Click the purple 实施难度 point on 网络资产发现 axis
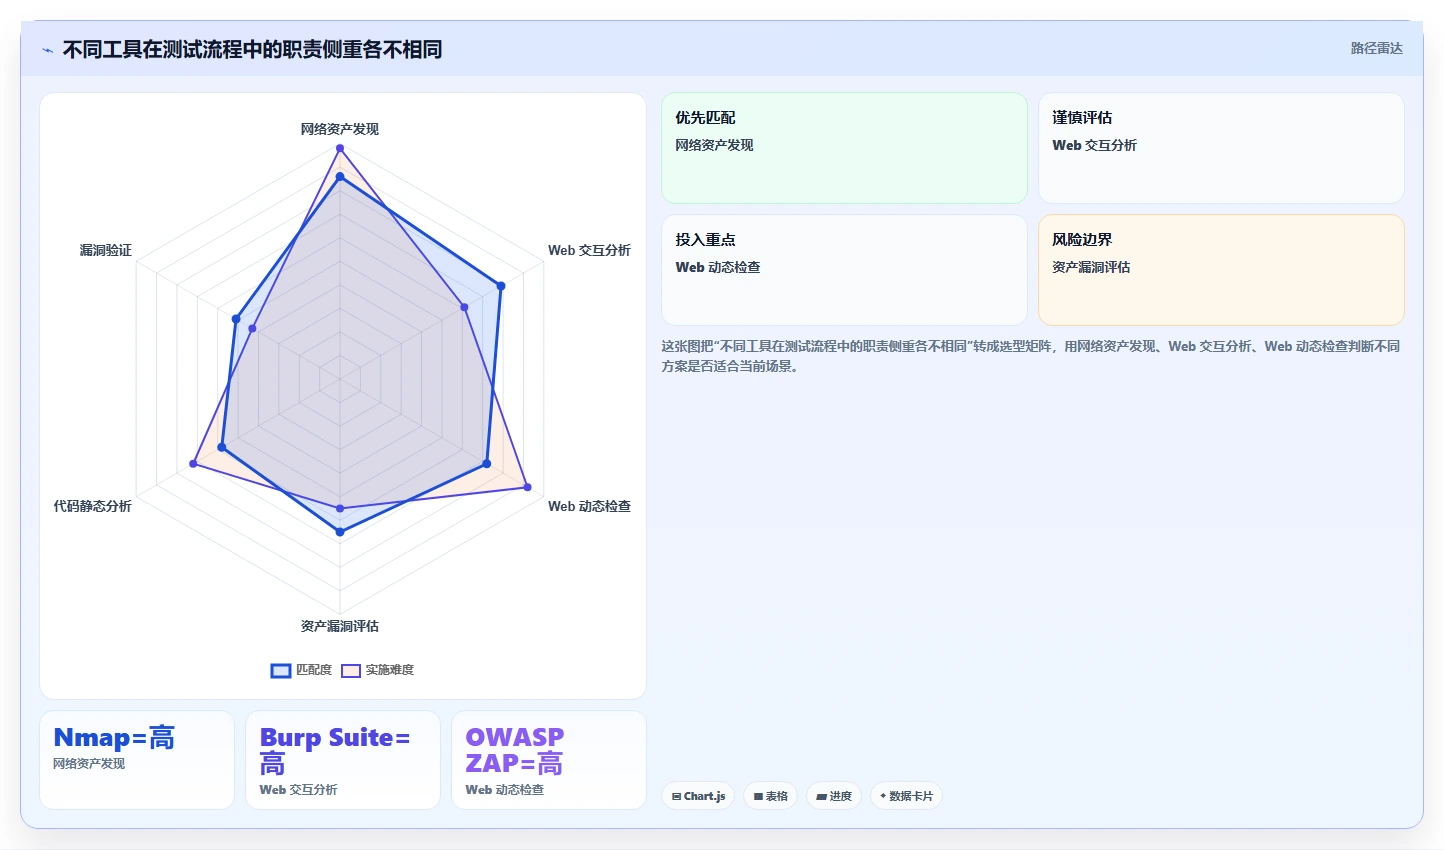 (x=340, y=148)
